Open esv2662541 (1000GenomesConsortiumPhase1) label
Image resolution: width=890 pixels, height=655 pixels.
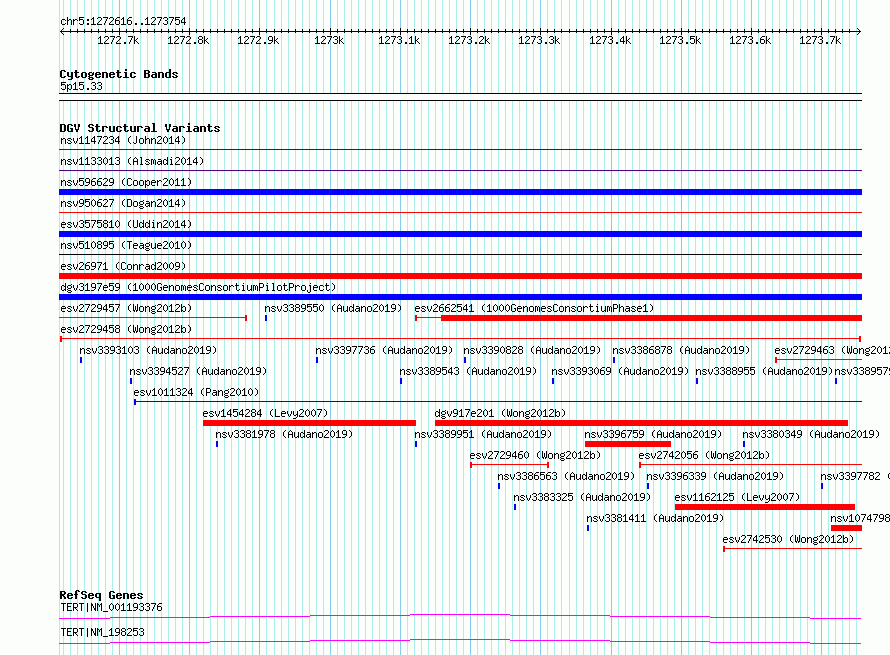pyautogui.click(x=534, y=308)
